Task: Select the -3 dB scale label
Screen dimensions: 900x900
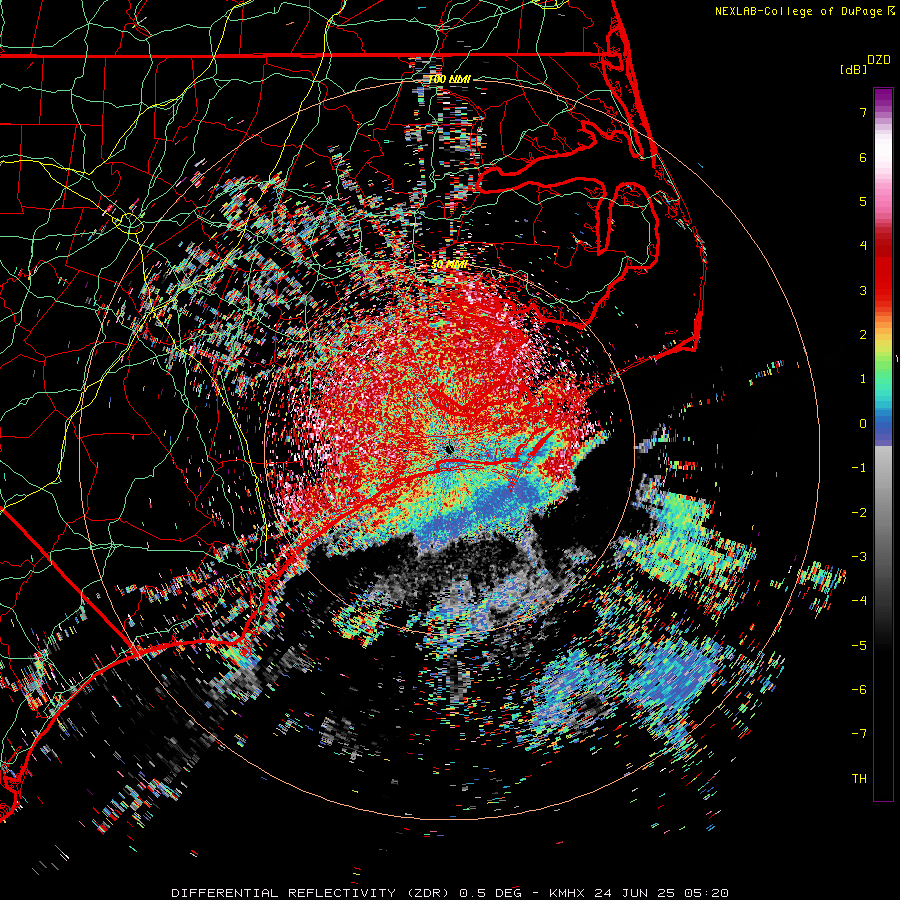Action: [x=859, y=557]
